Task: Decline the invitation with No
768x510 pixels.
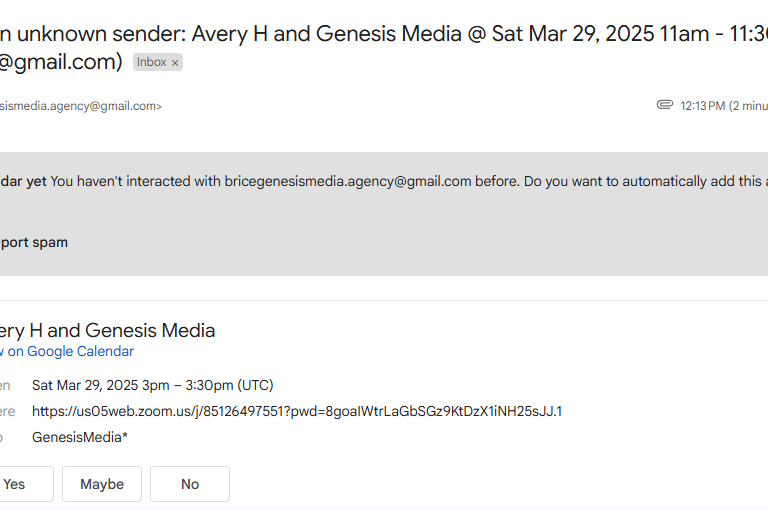Action: (x=190, y=484)
